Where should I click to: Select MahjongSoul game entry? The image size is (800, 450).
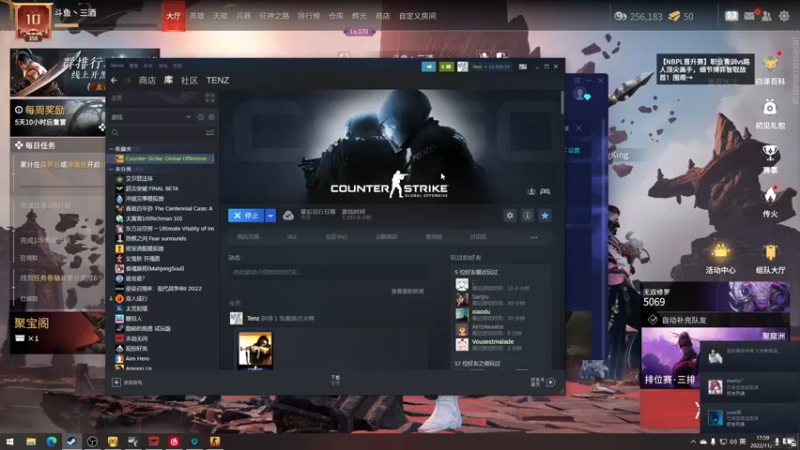coord(154,268)
